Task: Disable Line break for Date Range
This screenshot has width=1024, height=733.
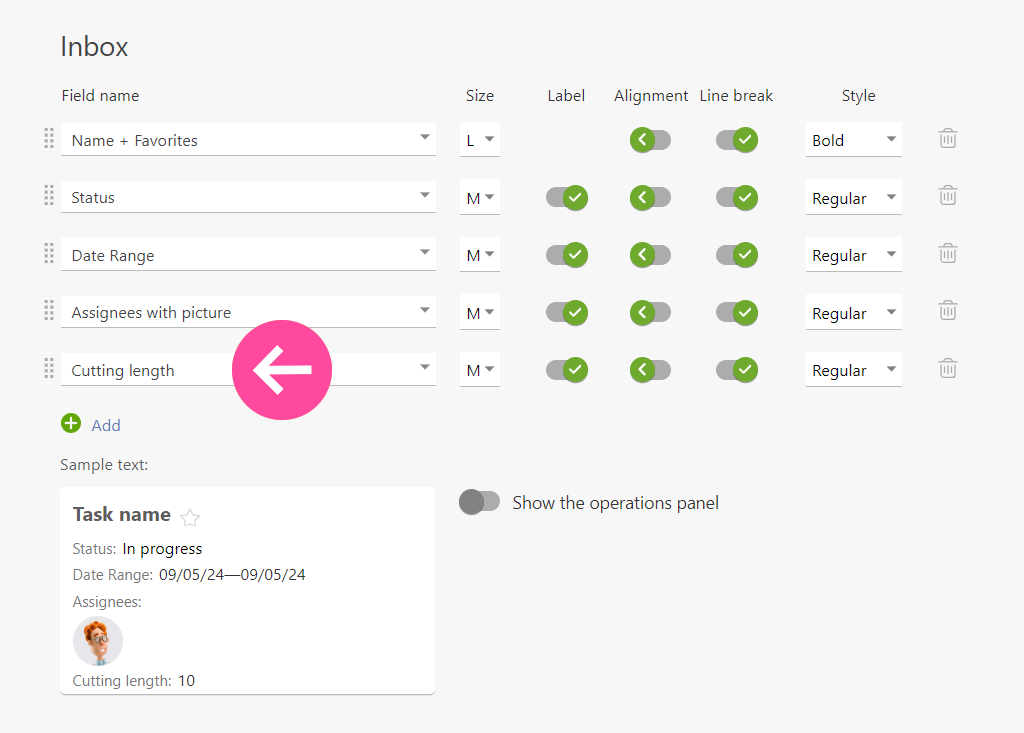Action: [737, 255]
